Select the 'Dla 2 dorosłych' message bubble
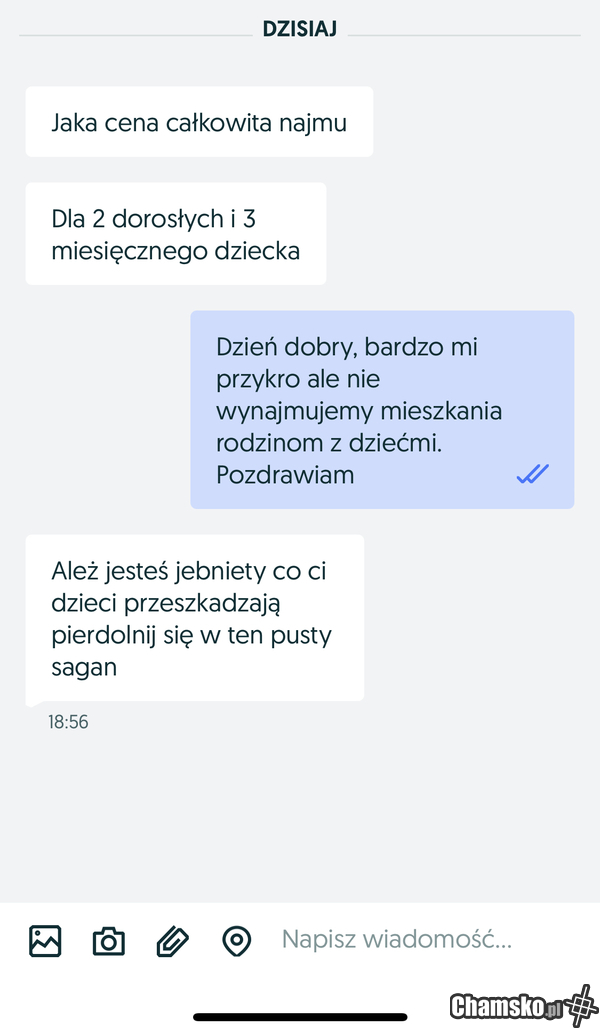 (176, 234)
